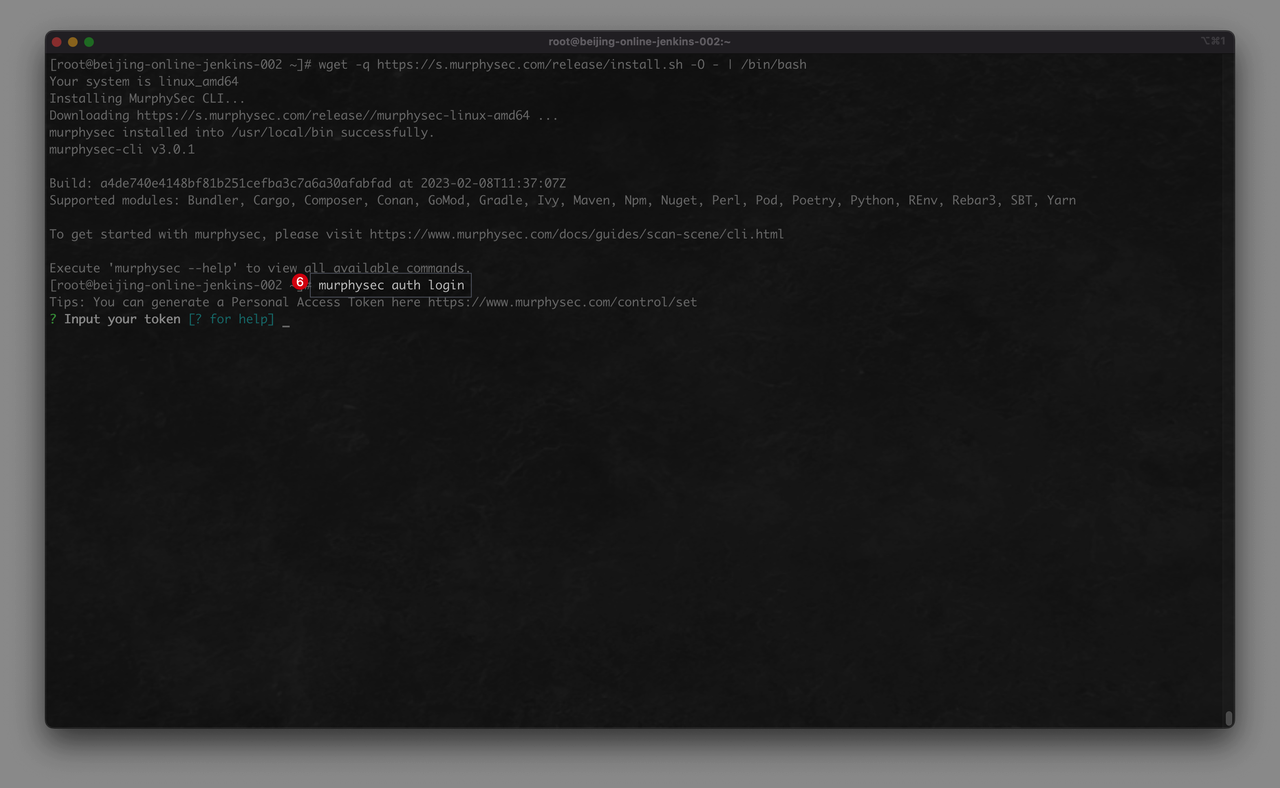Click 'Yarn' in the supported modules list

pyautogui.click(x=1061, y=201)
